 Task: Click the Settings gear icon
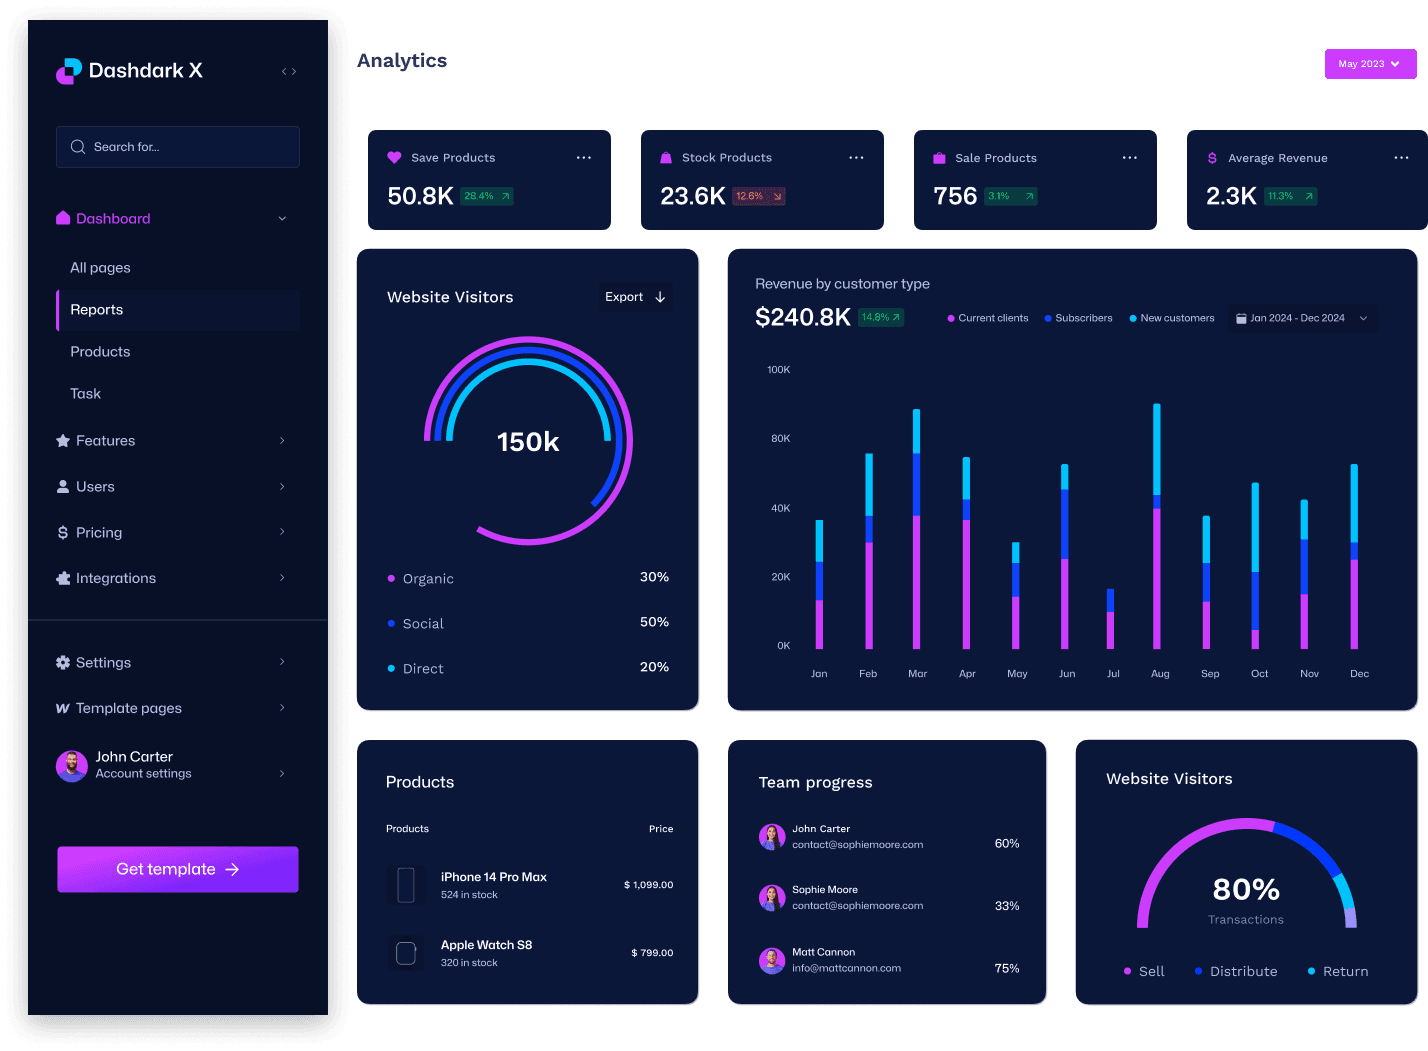63,662
